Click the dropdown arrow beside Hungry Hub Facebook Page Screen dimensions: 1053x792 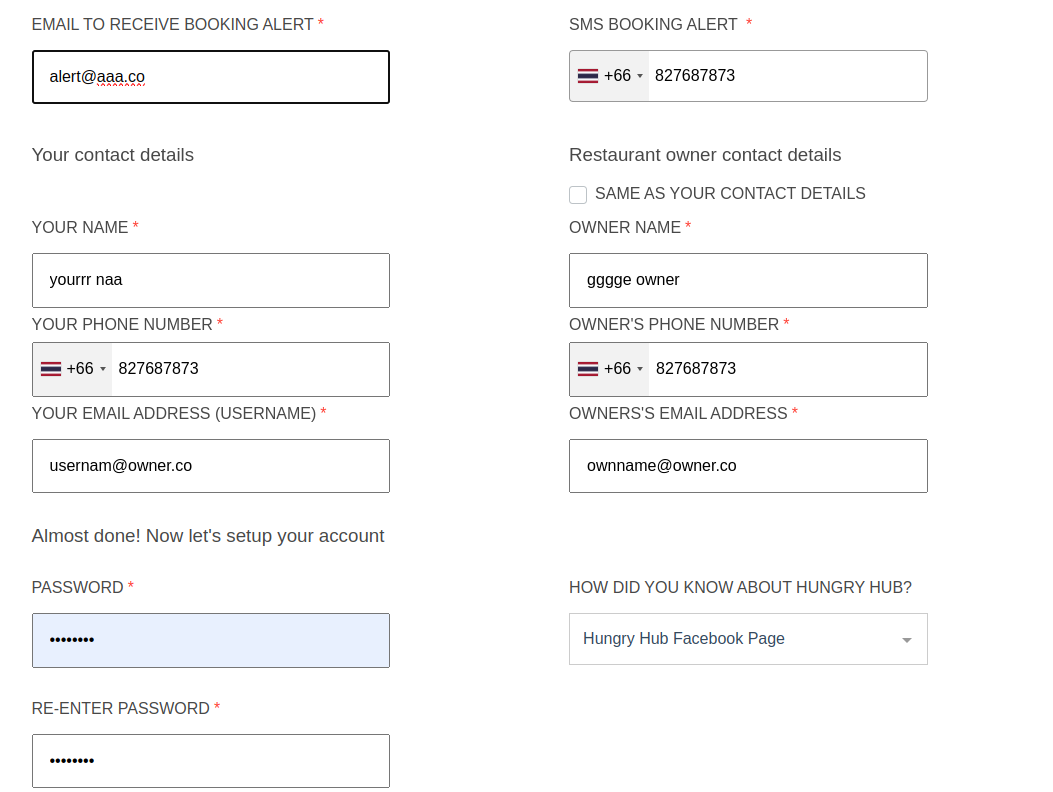tap(907, 640)
